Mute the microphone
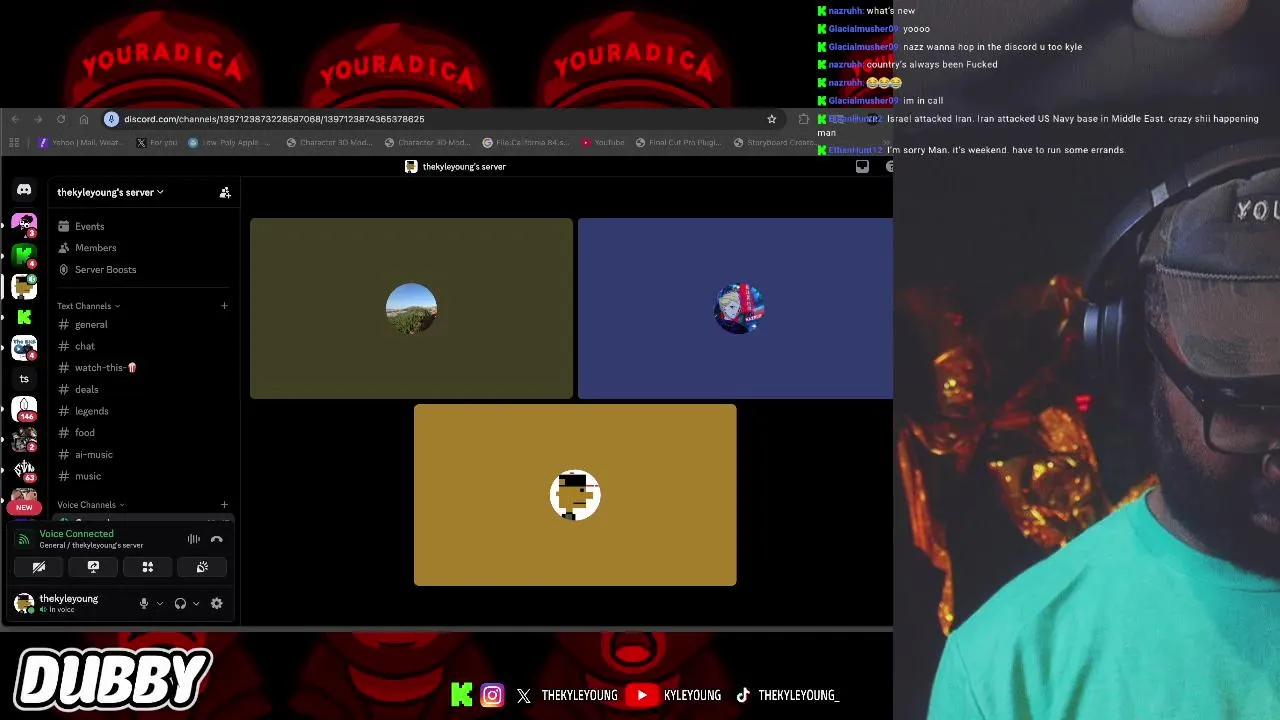 click(x=144, y=603)
